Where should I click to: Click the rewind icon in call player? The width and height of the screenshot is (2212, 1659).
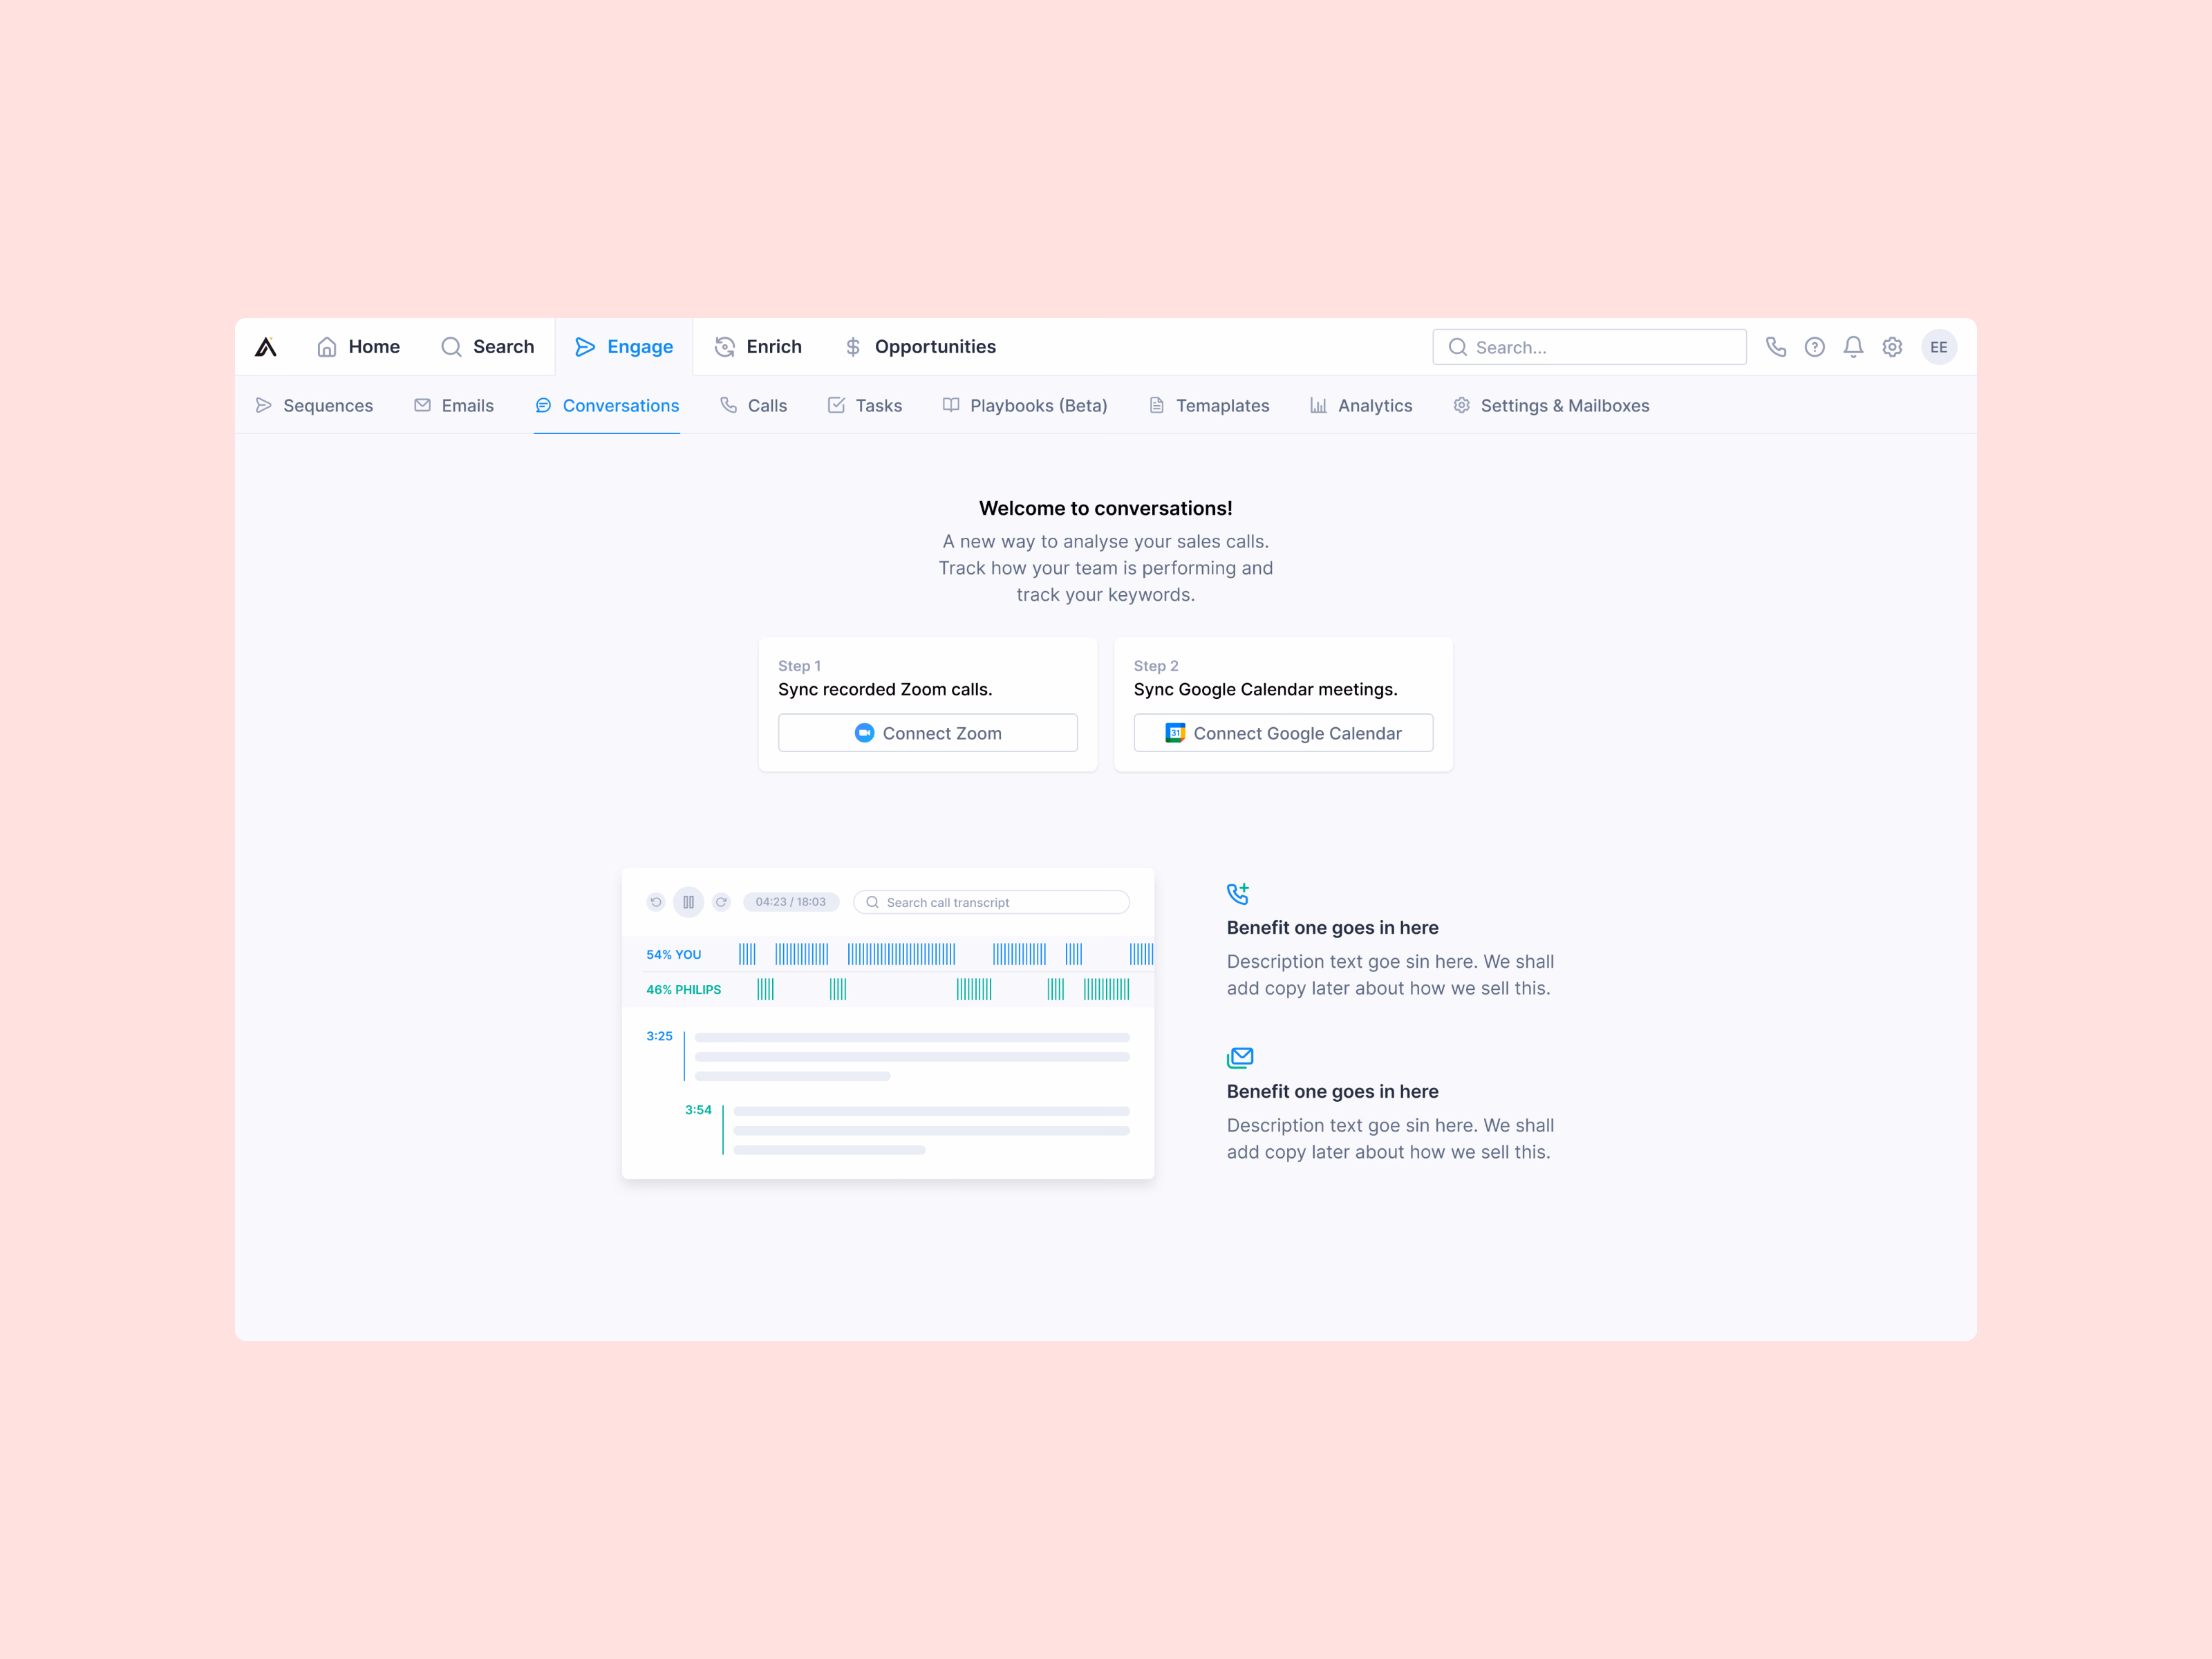click(x=656, y=902)
